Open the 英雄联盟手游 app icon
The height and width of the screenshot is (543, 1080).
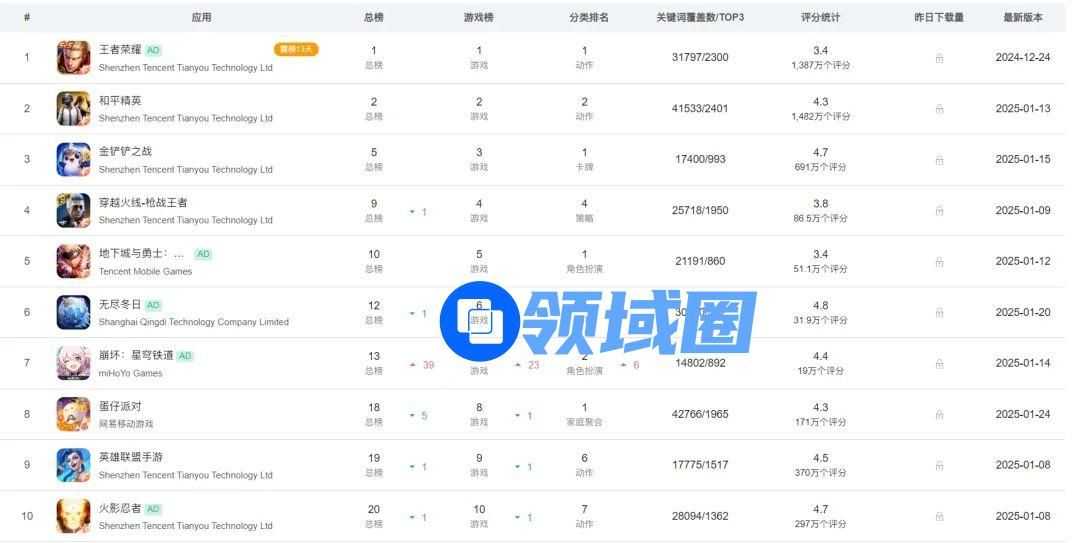[x=73, y=465]
